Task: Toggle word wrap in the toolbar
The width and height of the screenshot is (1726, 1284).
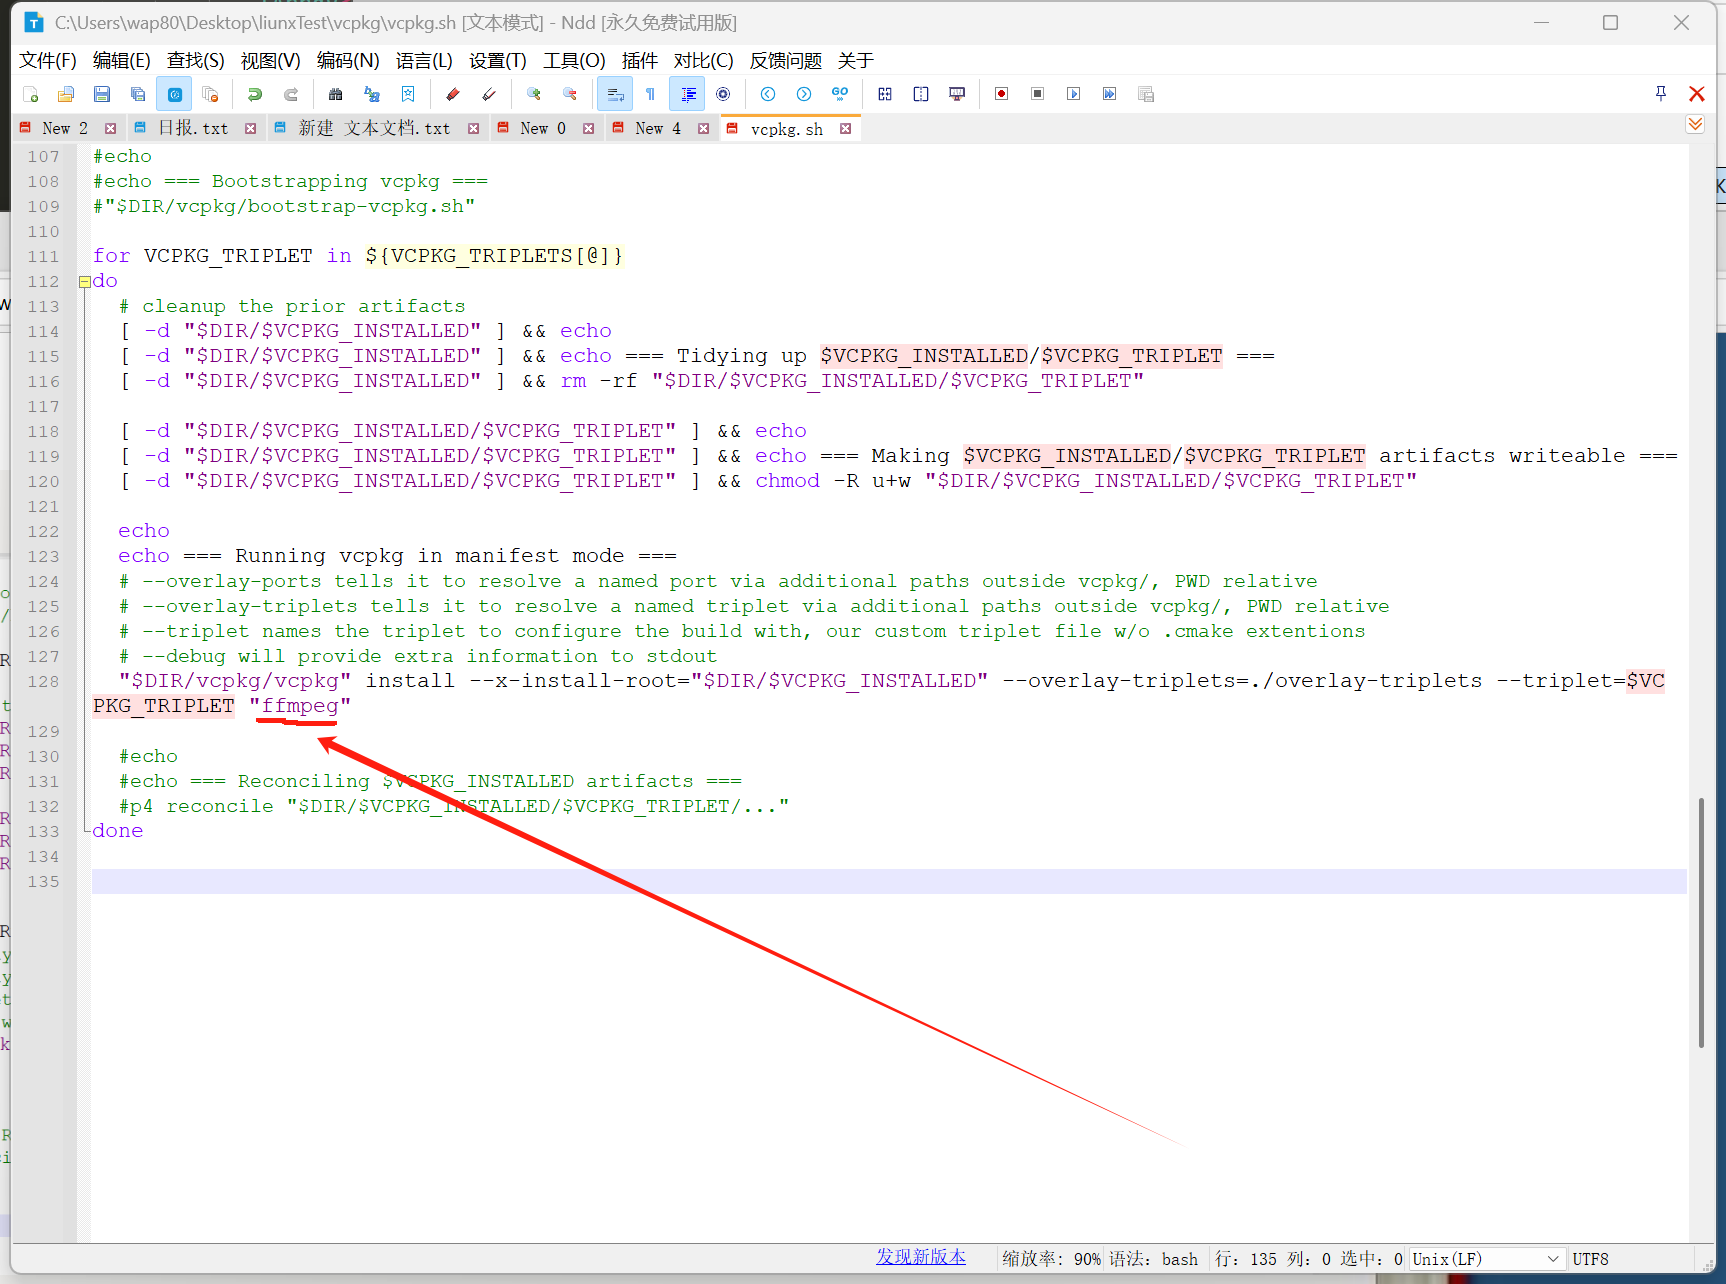Action: pyautogui.click(x=615, y=94)
